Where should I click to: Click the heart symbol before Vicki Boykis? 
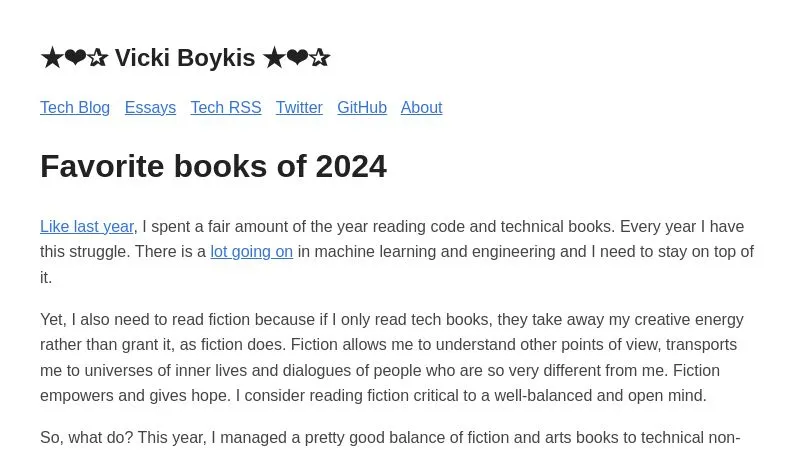pos(74,59)
